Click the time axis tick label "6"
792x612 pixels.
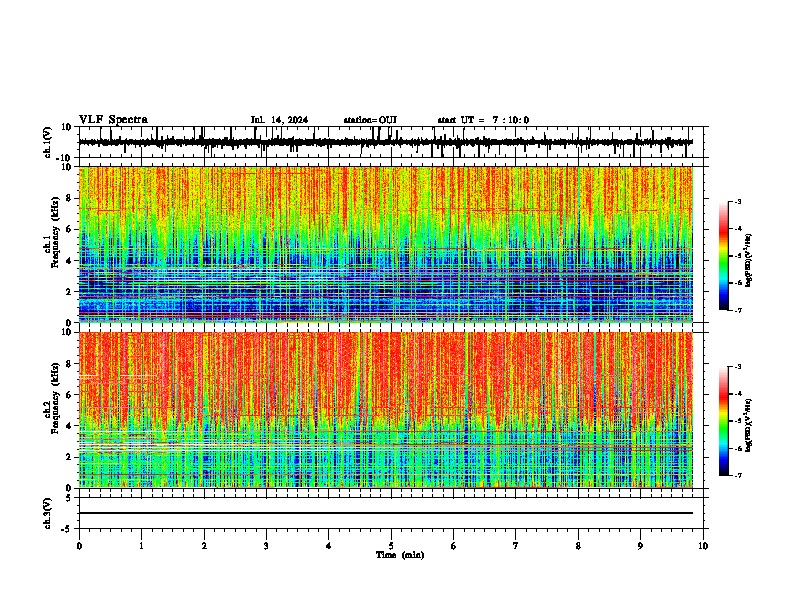454,546
